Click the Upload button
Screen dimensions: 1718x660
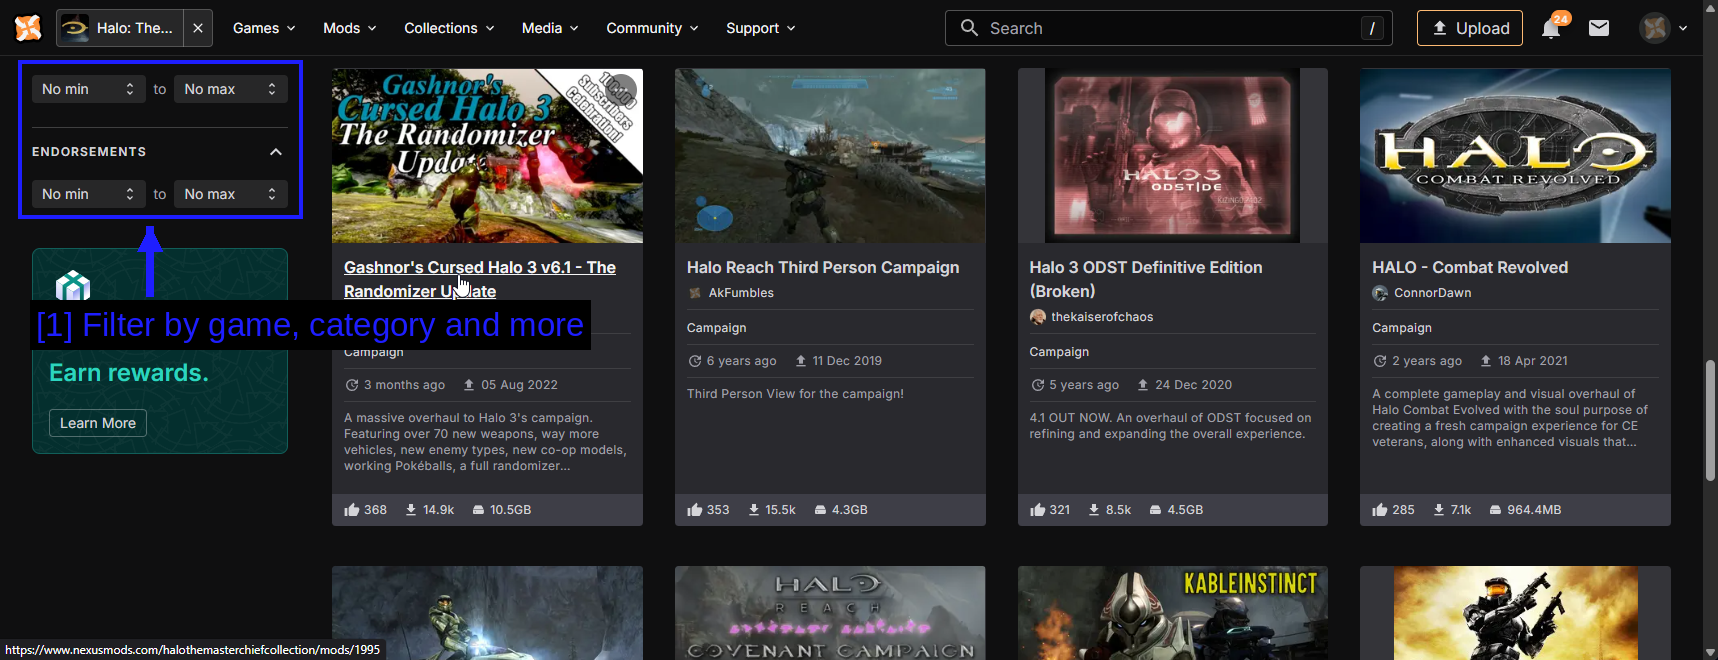coord(1470,28)
